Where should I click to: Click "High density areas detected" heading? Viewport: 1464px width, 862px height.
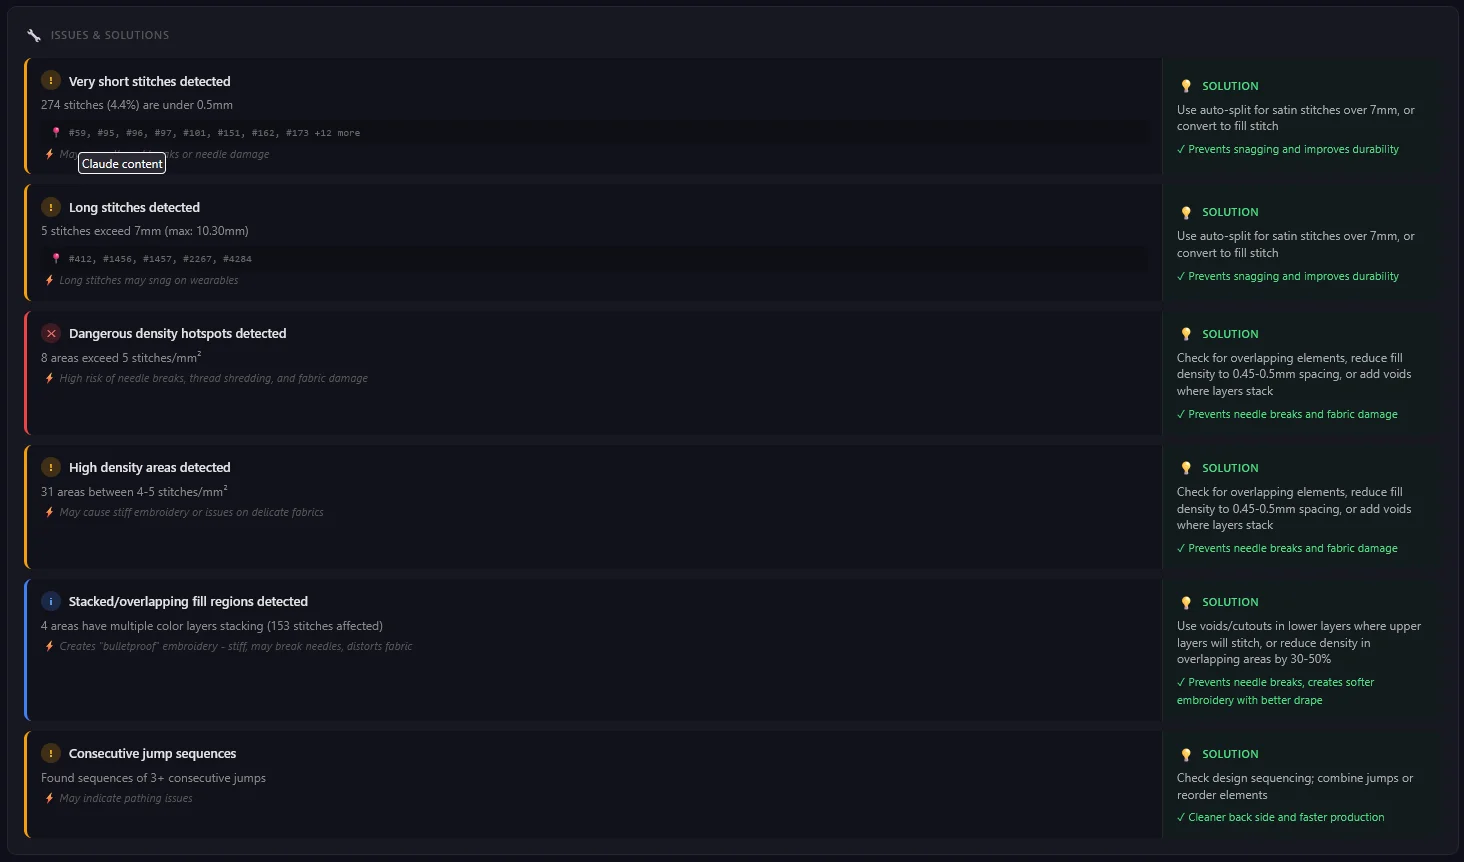pyautogui.click(x=149, y=467)
